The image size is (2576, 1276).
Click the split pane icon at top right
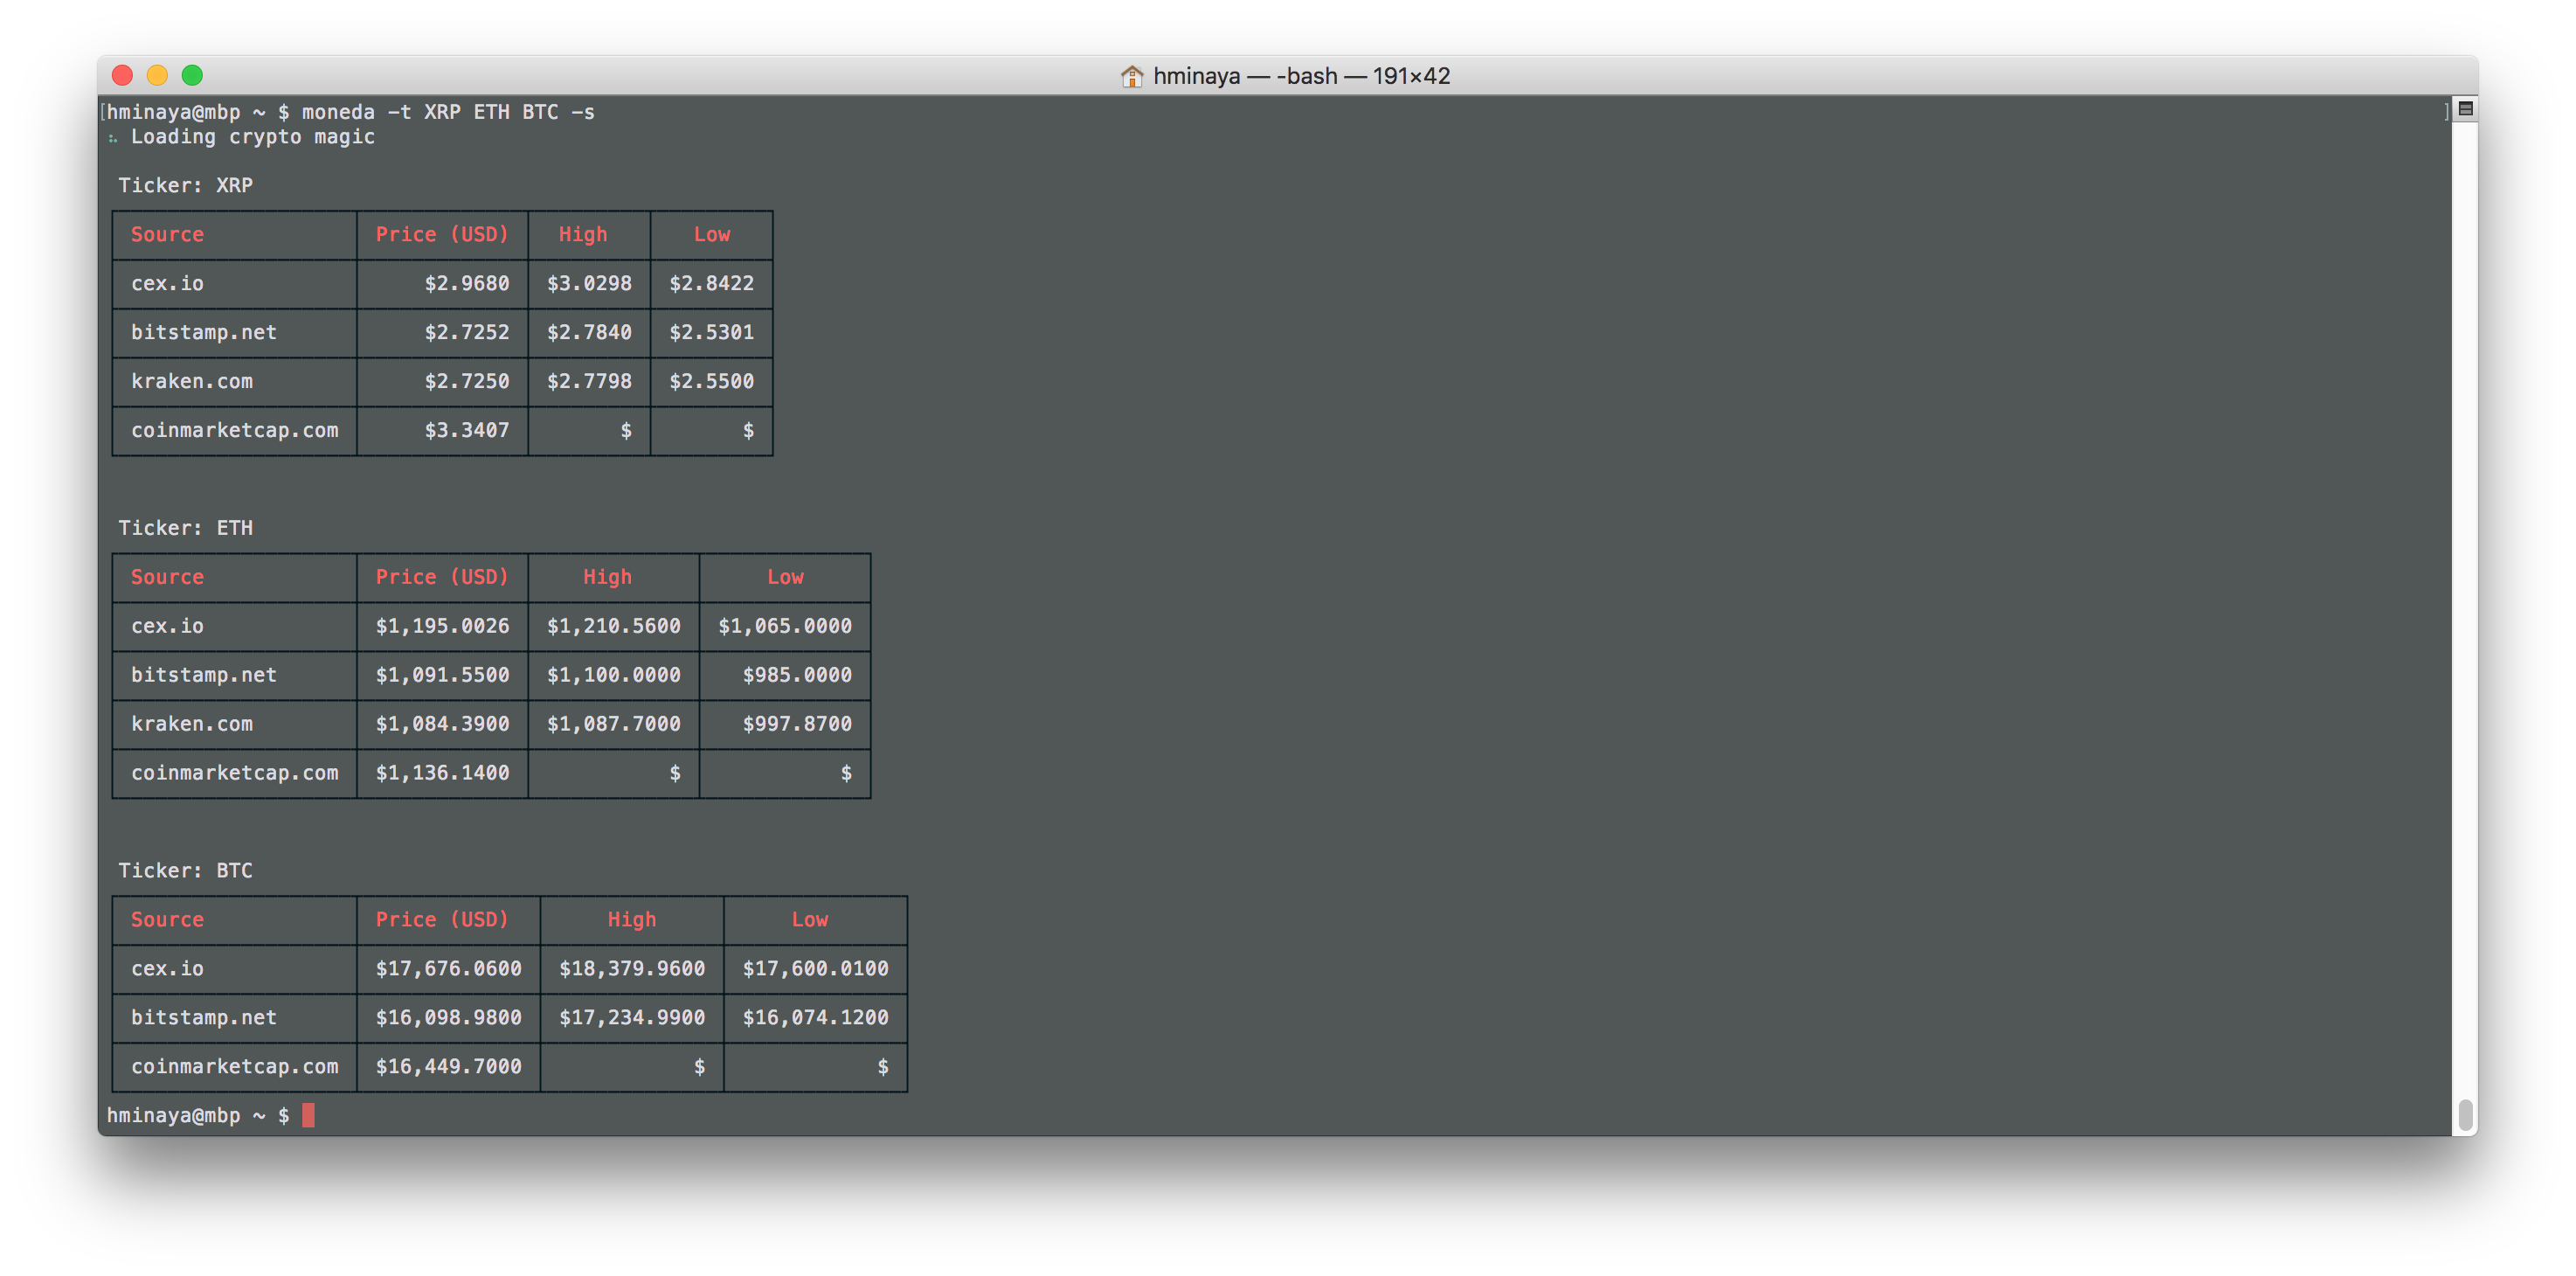pos(2465,109)
